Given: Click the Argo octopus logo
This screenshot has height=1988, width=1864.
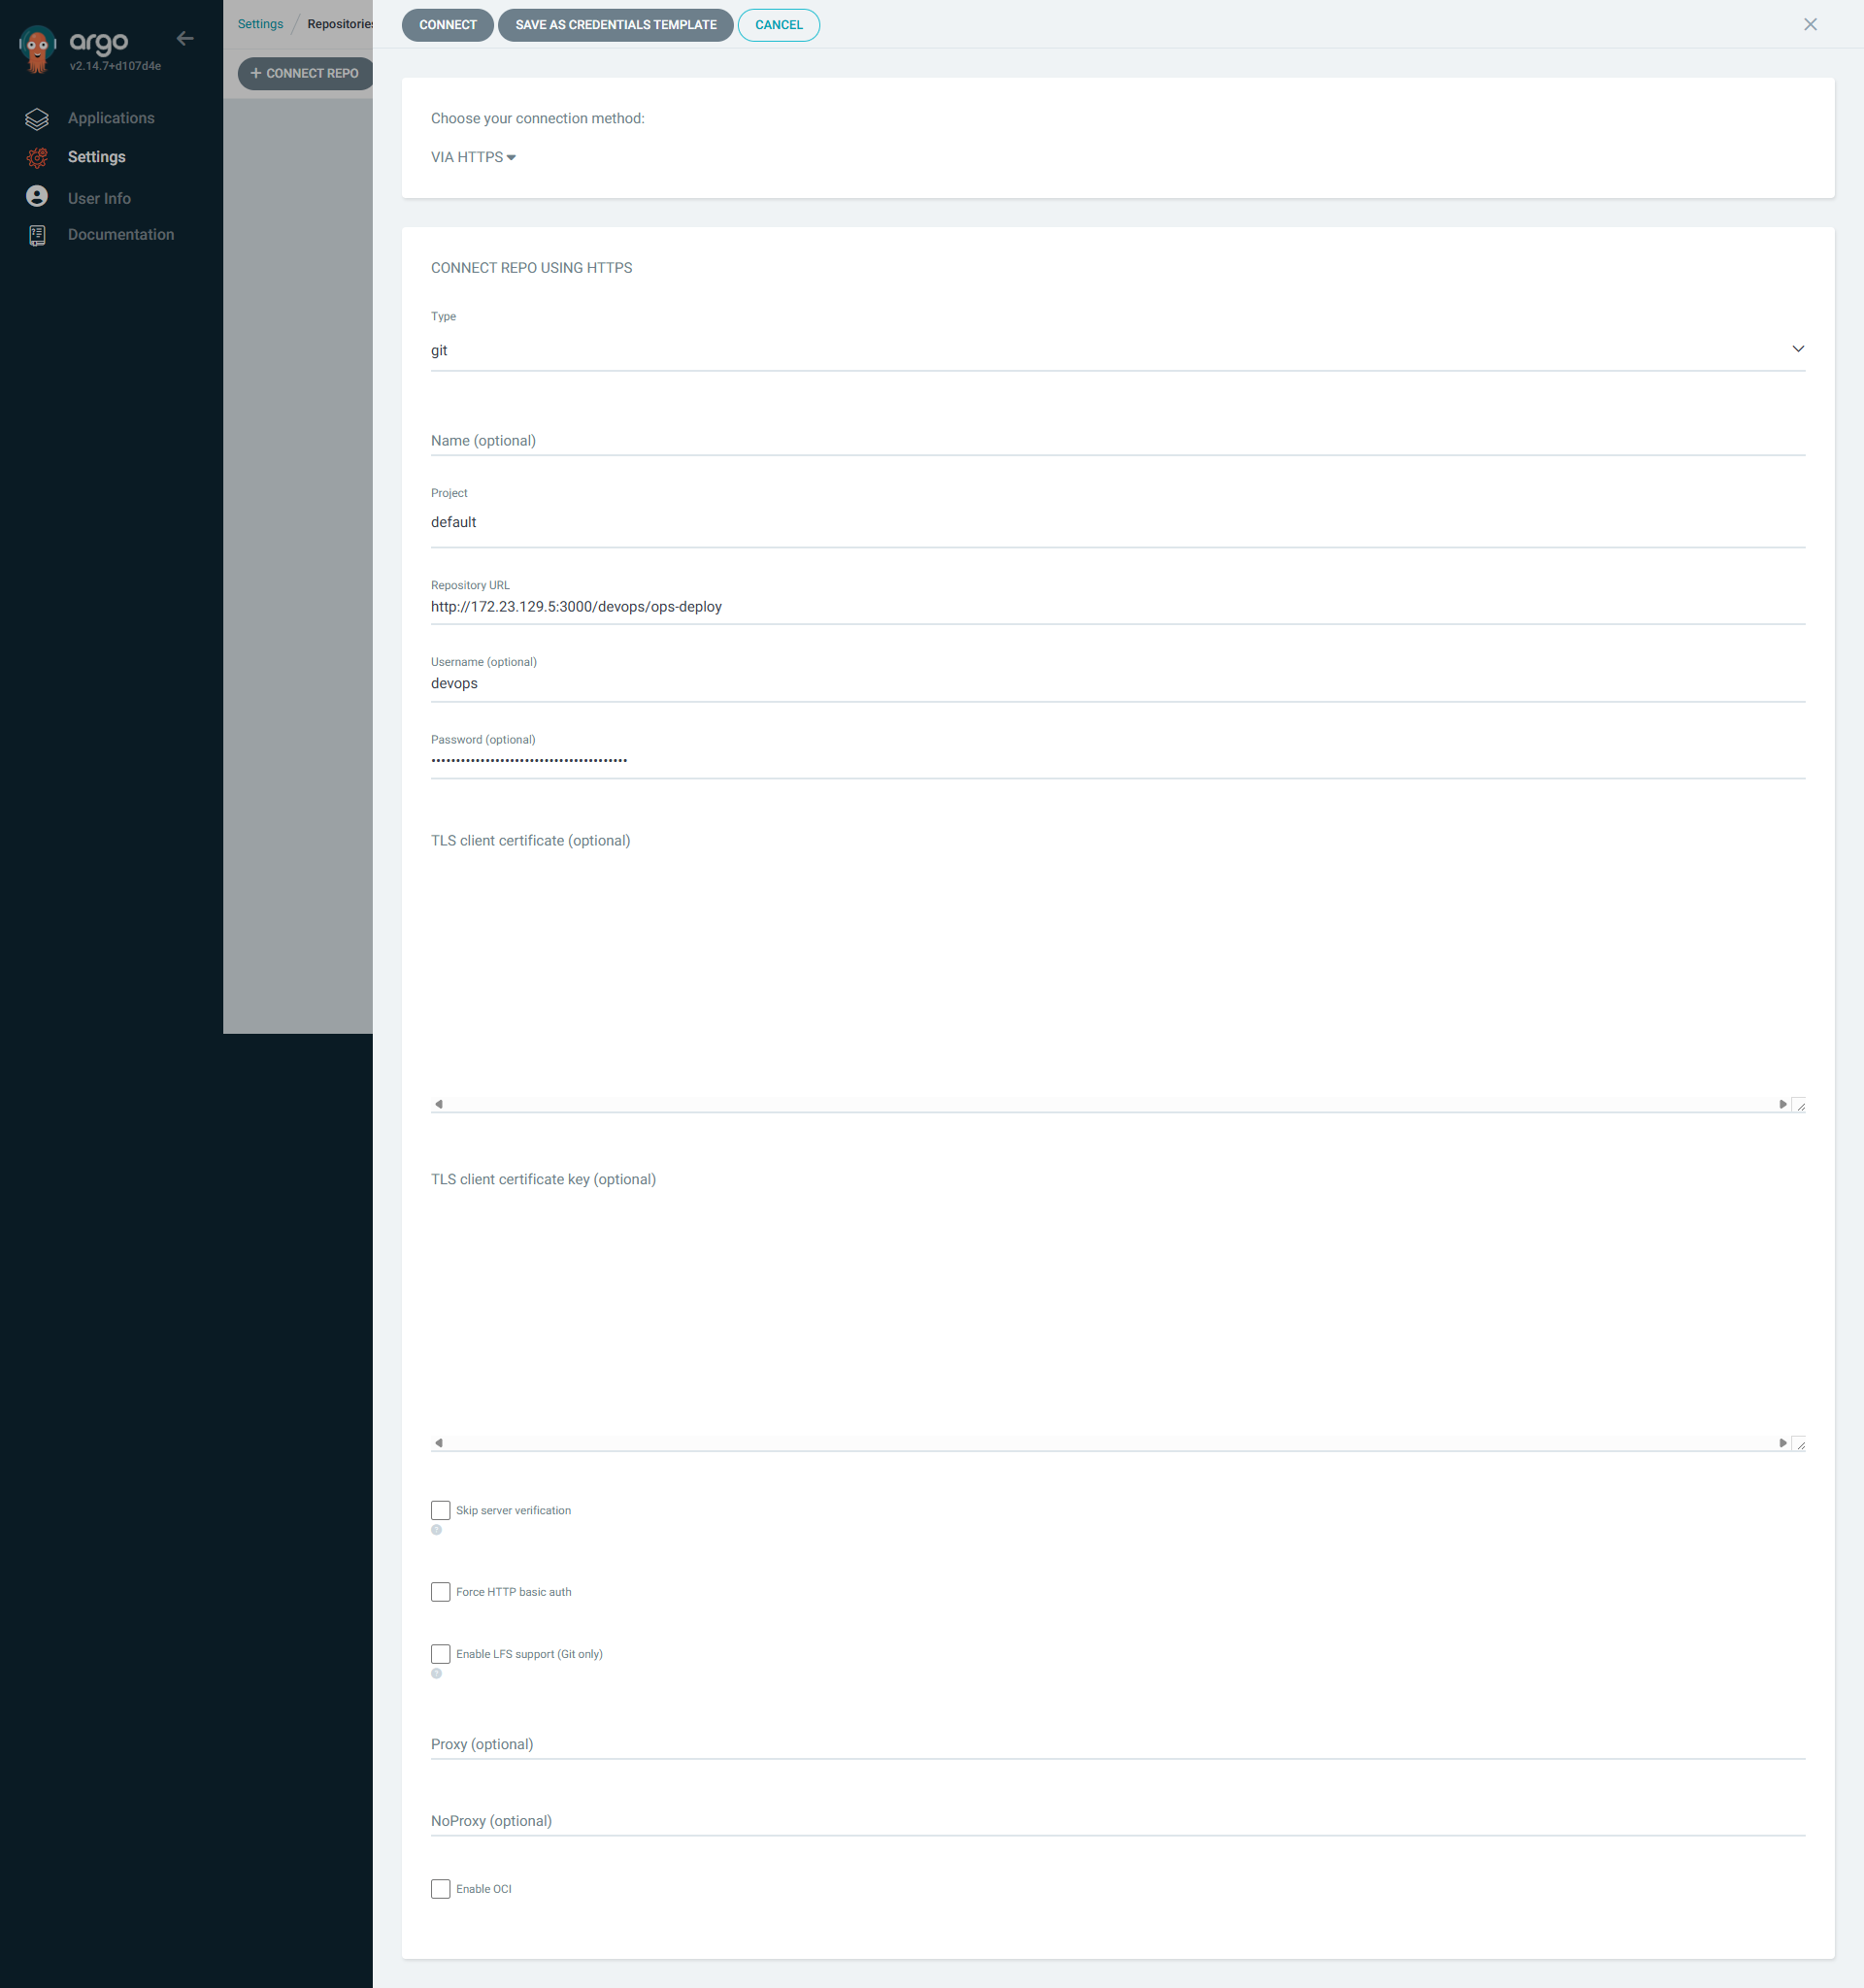Looking at the screenshot, I should click(38, 48).
